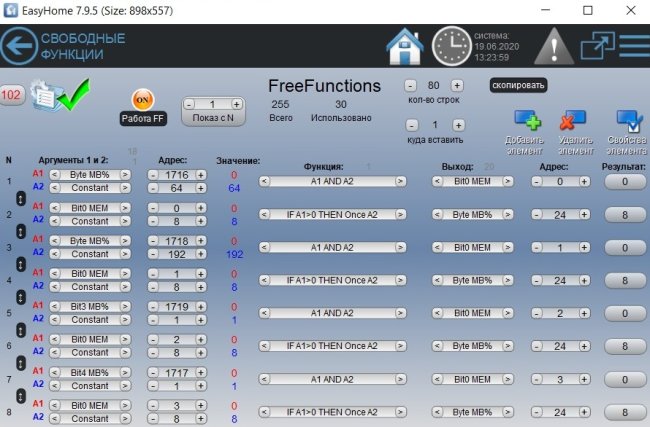Click the back arrow icon
This screenshot has width=650, height=427.
point(19,46)
